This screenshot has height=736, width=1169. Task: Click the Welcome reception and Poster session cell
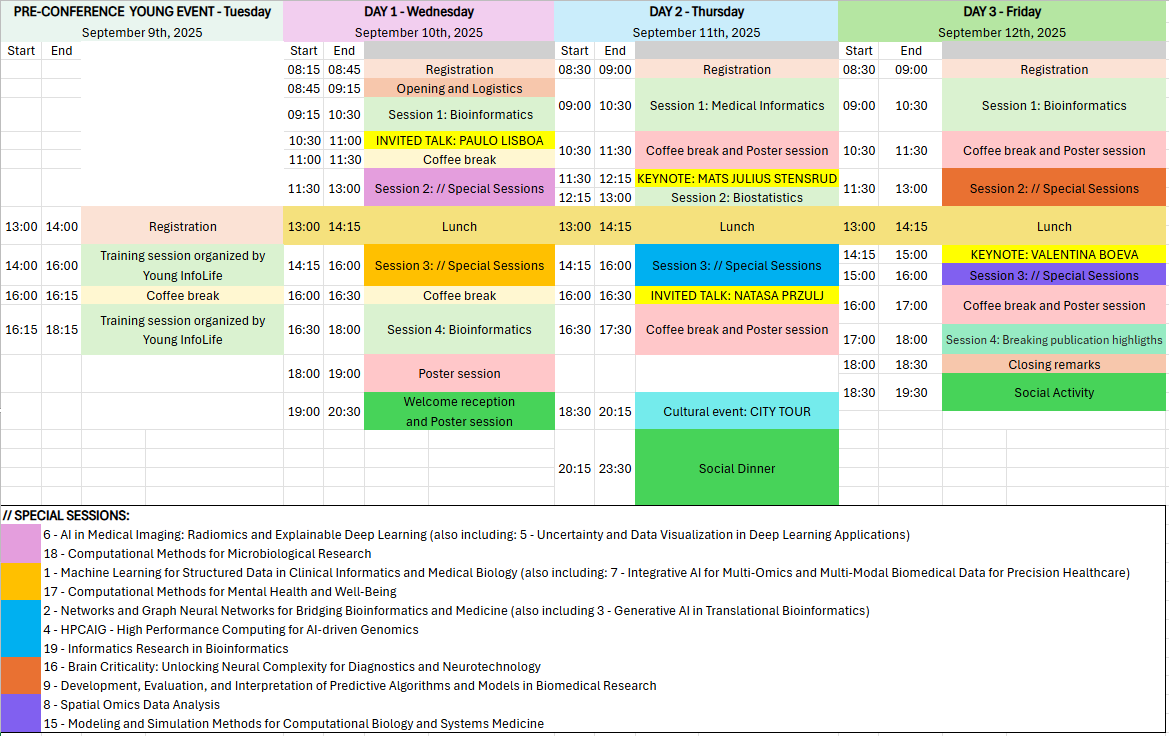pyautogui.click(x=459, y=411)
